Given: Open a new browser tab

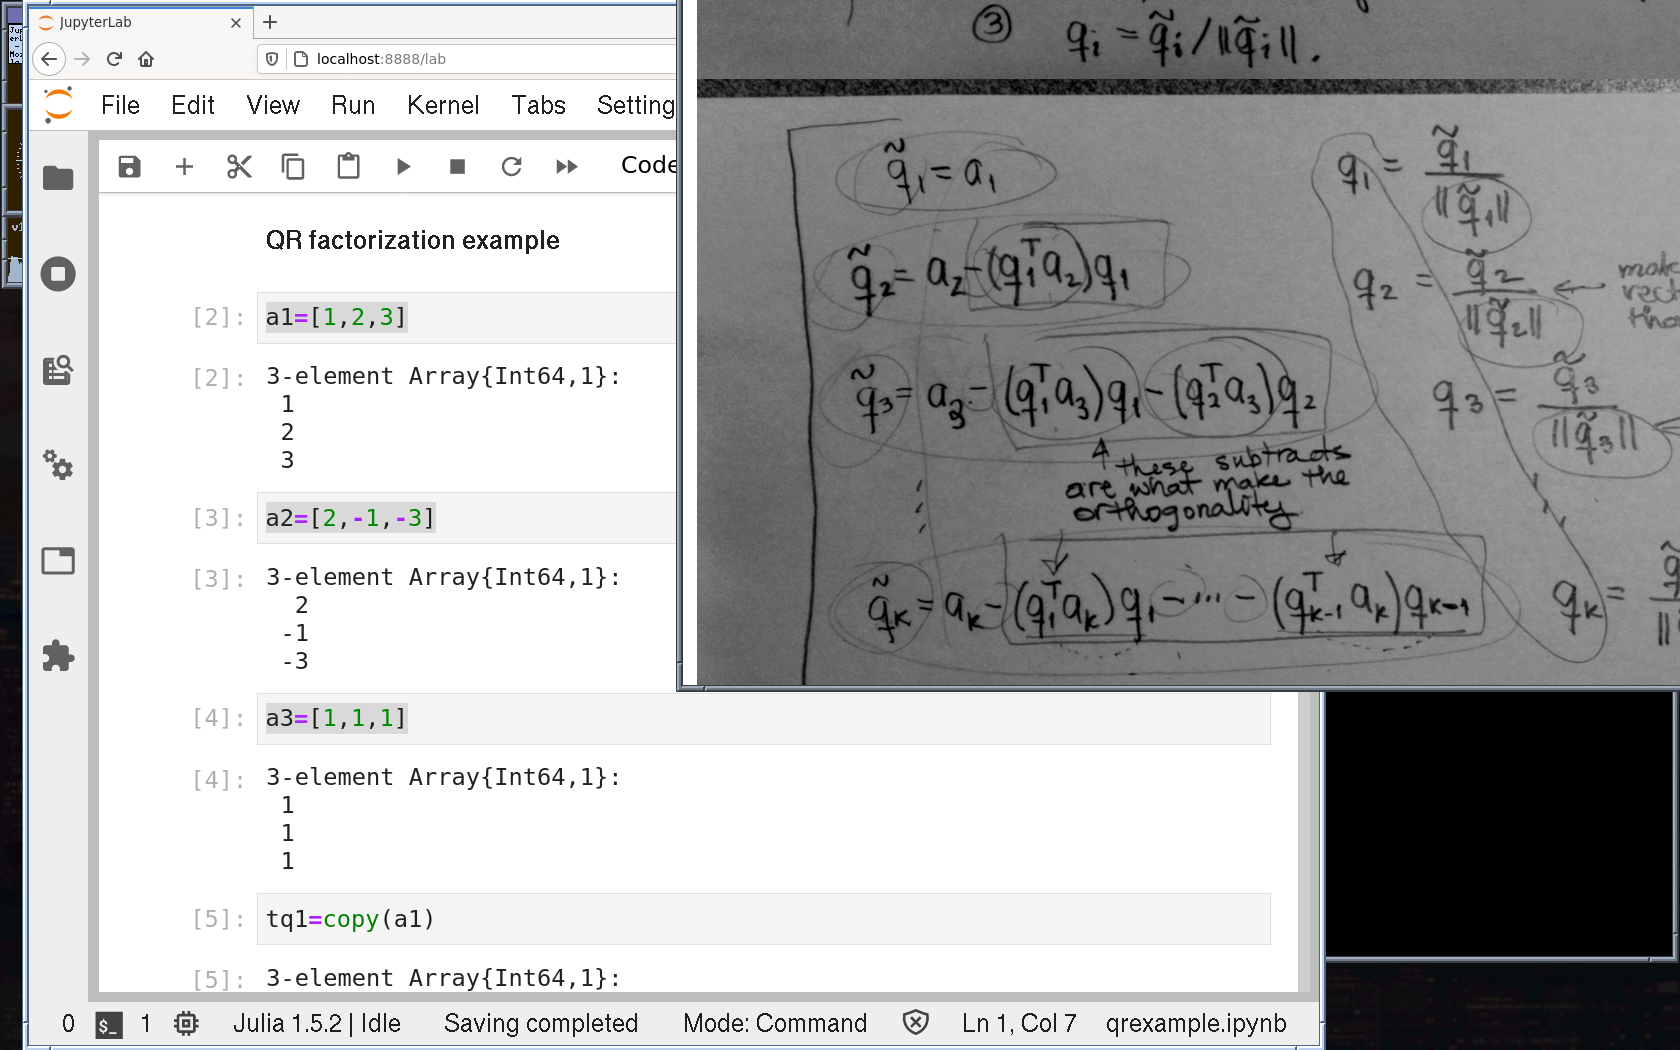Looking at the screenshot, I should pyautogui.click(x=270, y=22).
